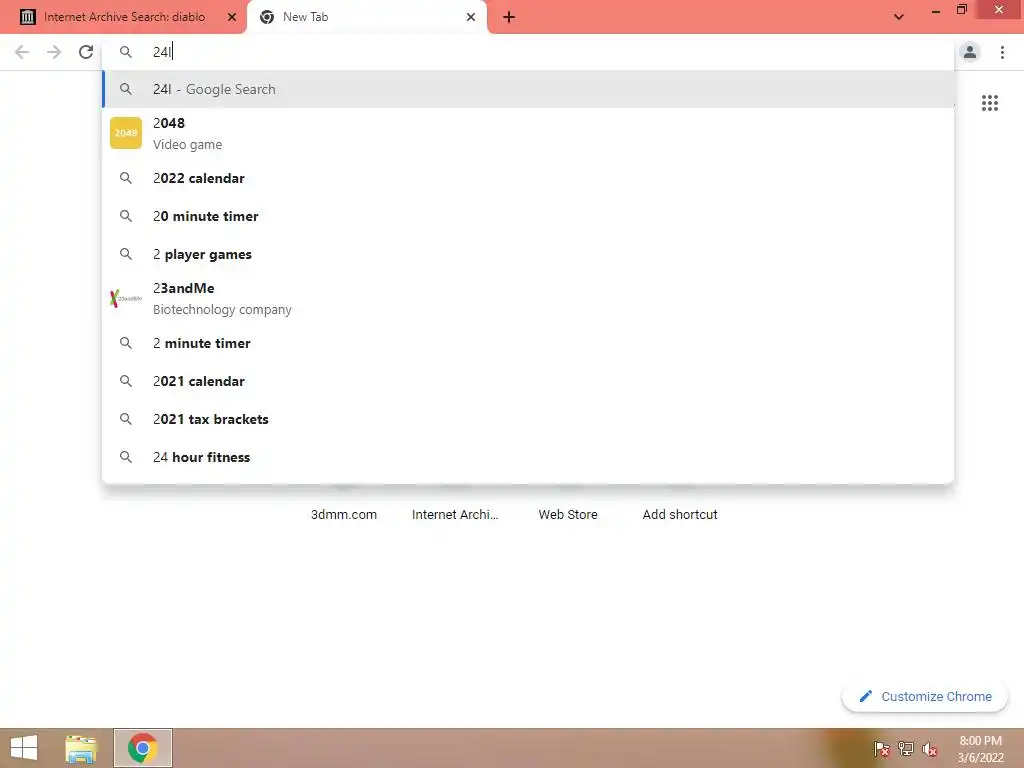
Task: Click the search icon beside 2 player games
Action: tap(126, 254)
